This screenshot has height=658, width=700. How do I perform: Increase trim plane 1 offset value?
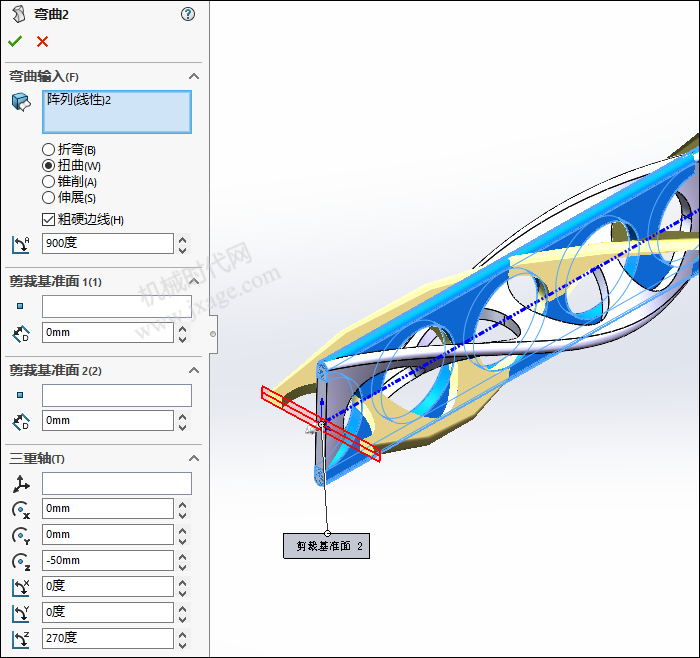click(x=182, y=329)
